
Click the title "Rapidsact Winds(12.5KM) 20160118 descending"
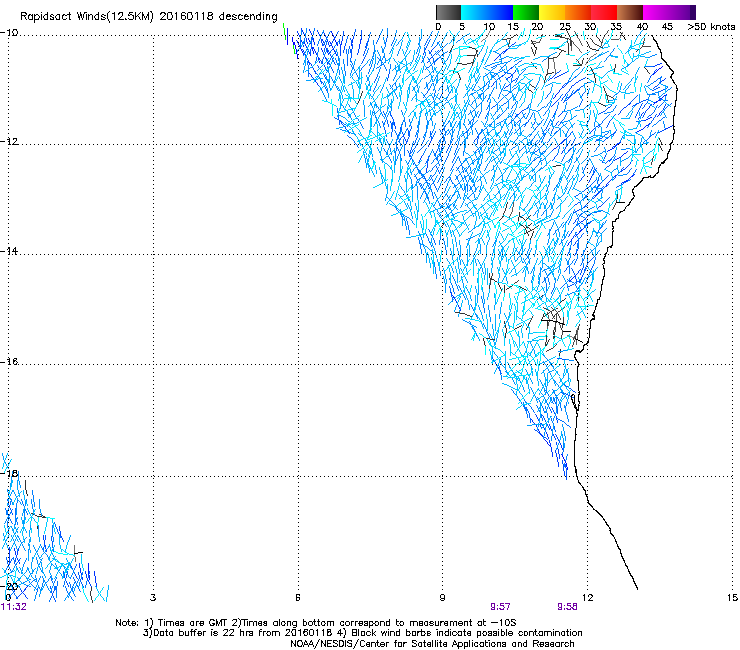[x=149, y=17]
